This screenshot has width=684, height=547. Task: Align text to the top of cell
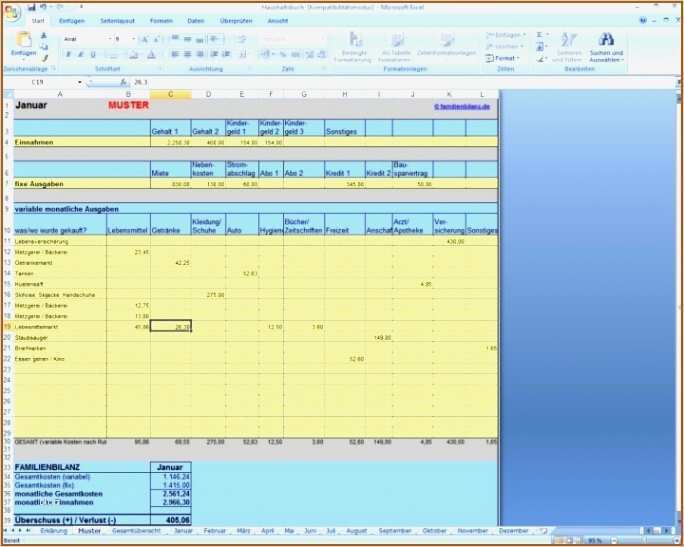point(175,39)
